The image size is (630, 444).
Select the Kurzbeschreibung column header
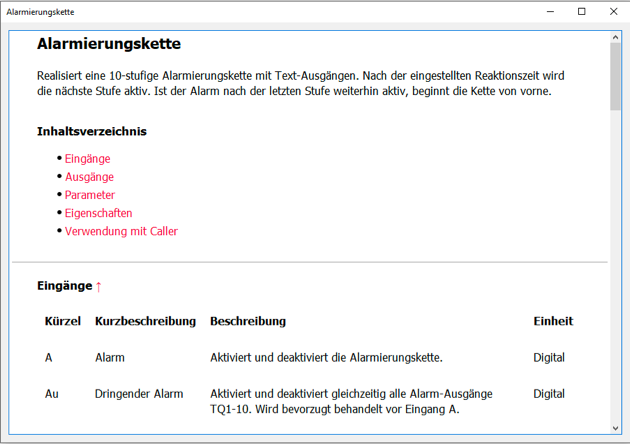pyautogui.click(x=145, y=321)
